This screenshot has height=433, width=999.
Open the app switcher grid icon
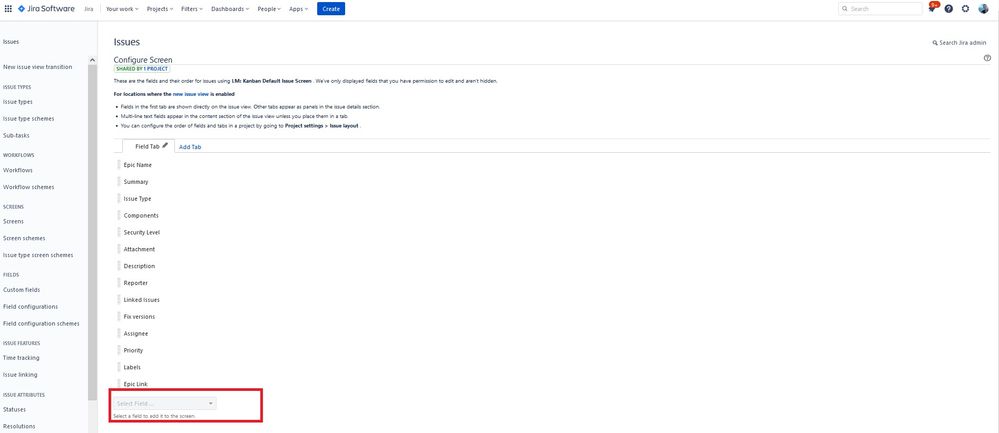[x=8, y=9]
